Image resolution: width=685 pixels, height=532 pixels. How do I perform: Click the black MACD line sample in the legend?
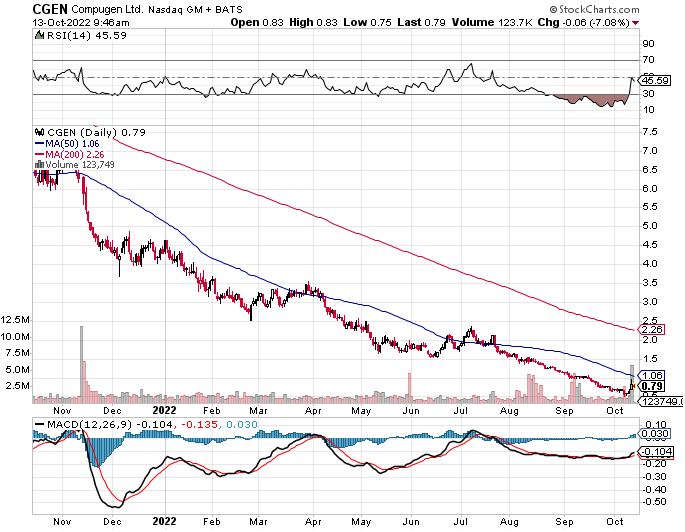pos(40,425)
